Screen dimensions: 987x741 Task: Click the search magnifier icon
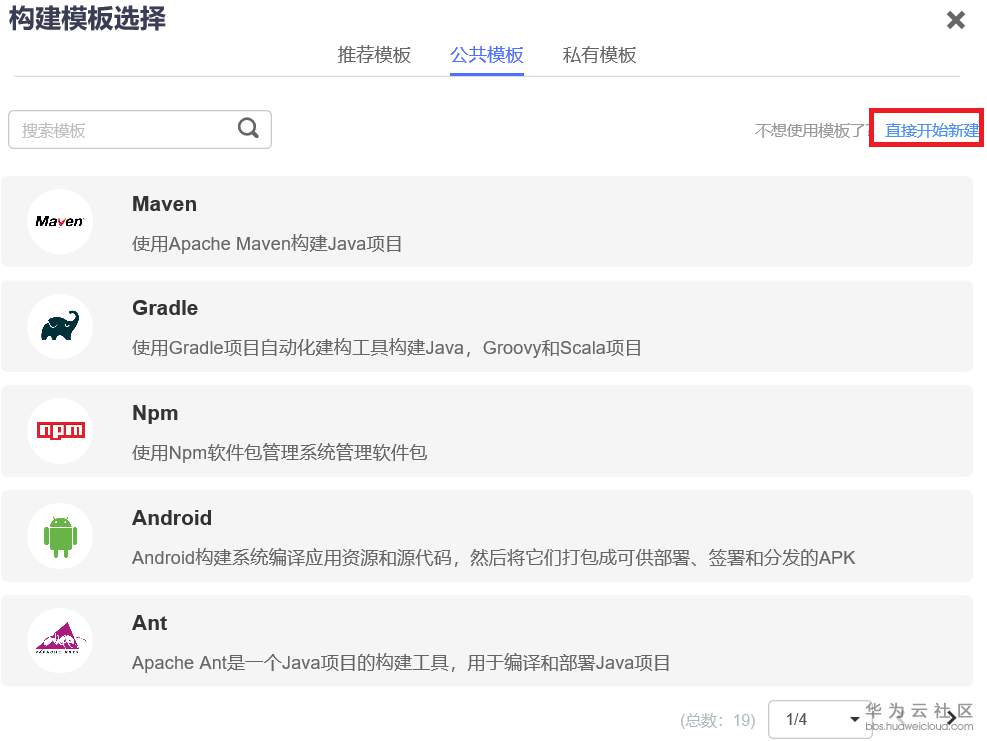pyautogui.click(x=247, y=128)
